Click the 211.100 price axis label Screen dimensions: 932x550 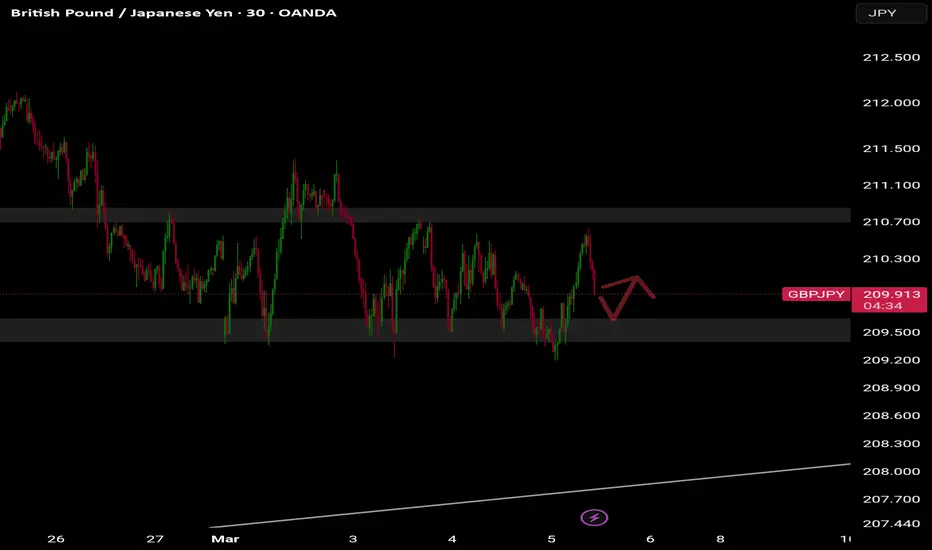[x=891, y=186]
